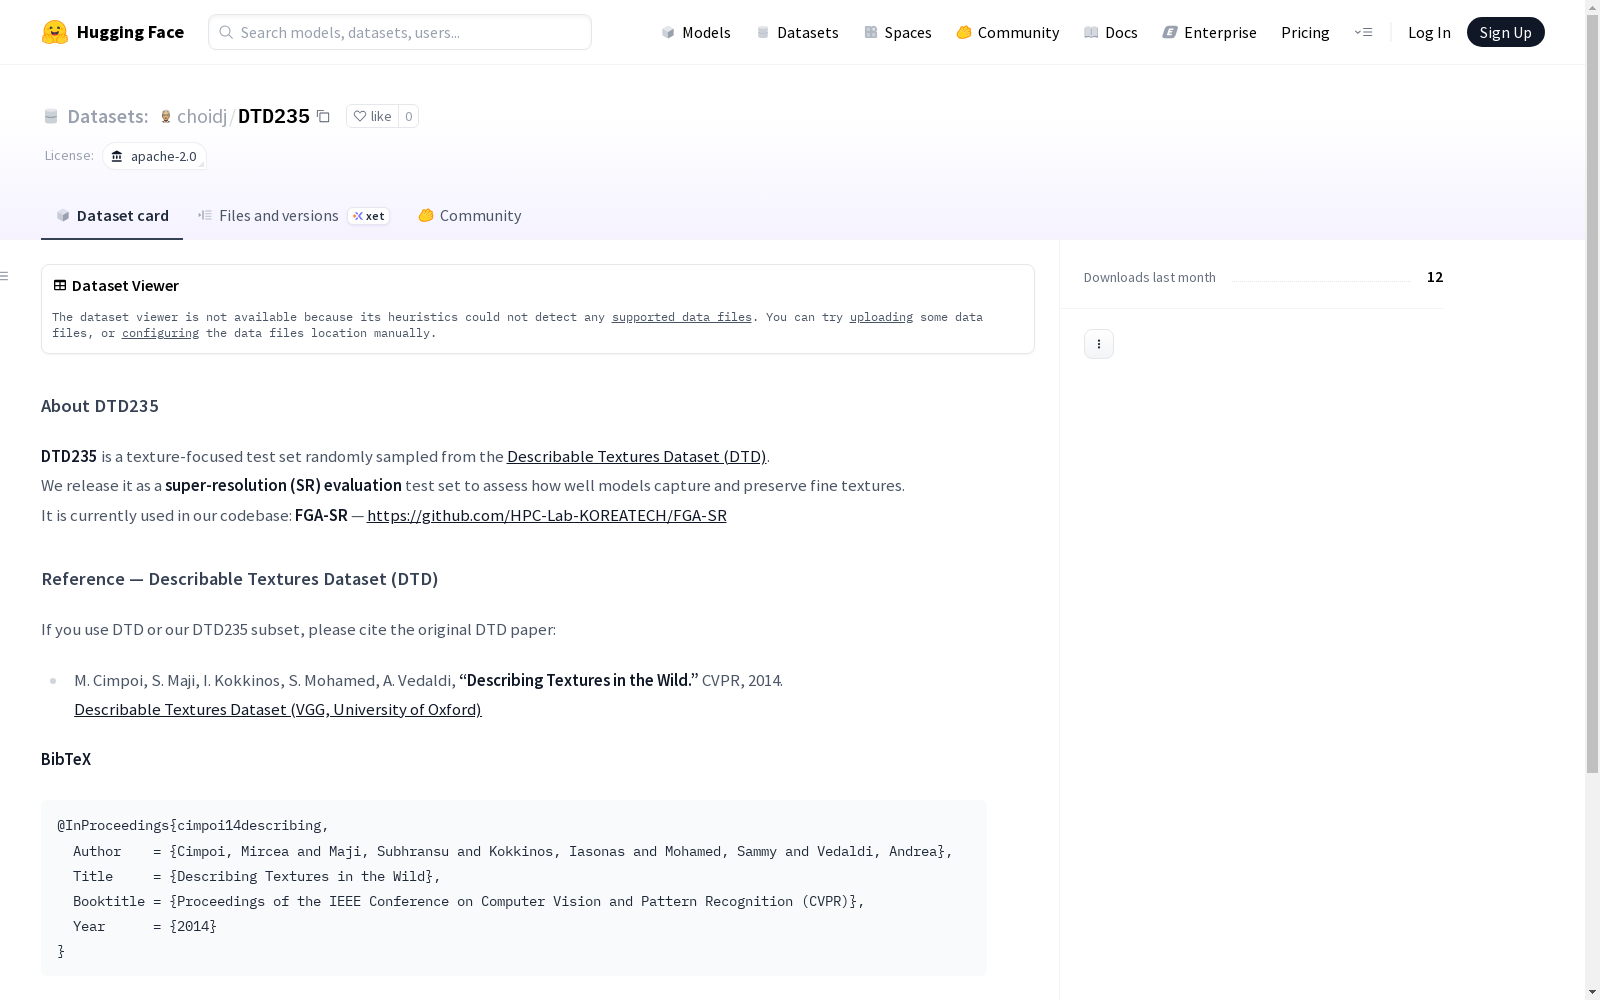Open the choidj profile link
This screenshot has width=1600, height=1000.
[x=202, y=116]
